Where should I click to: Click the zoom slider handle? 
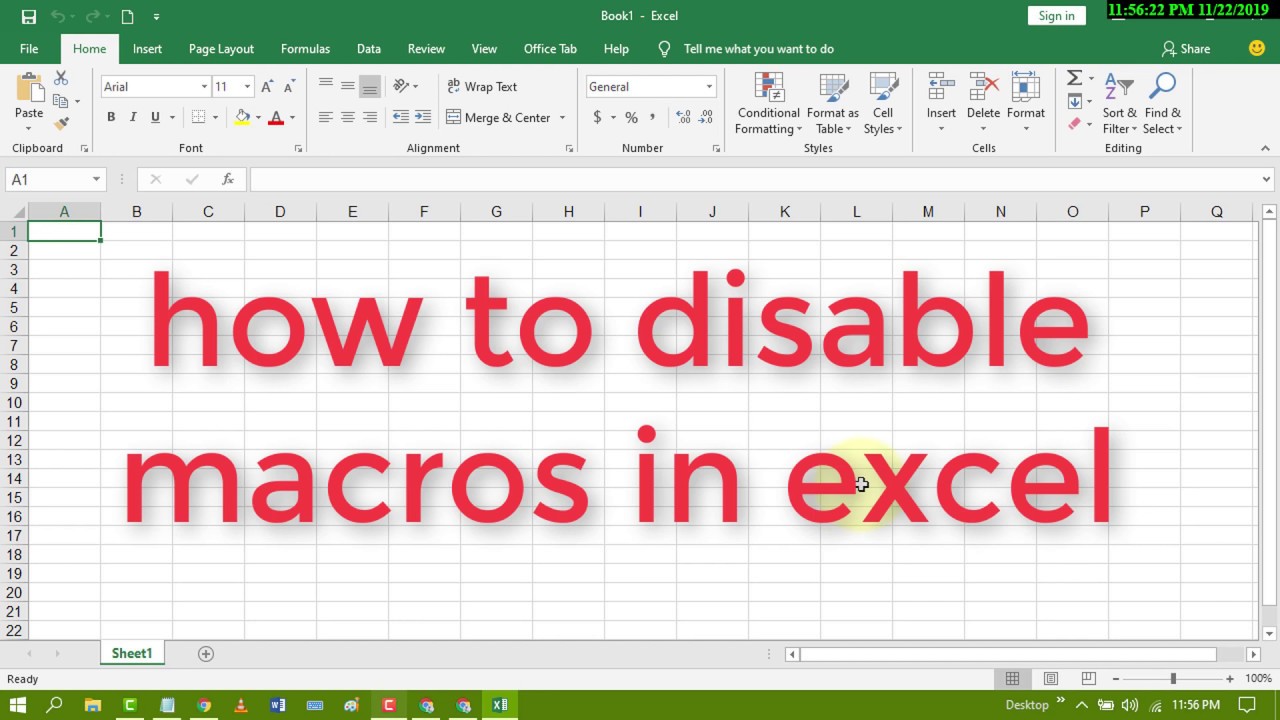tap(1173, 679)
